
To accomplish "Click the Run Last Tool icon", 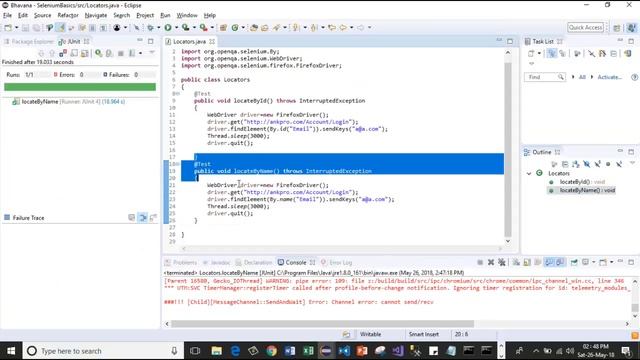I will [203, 27].
